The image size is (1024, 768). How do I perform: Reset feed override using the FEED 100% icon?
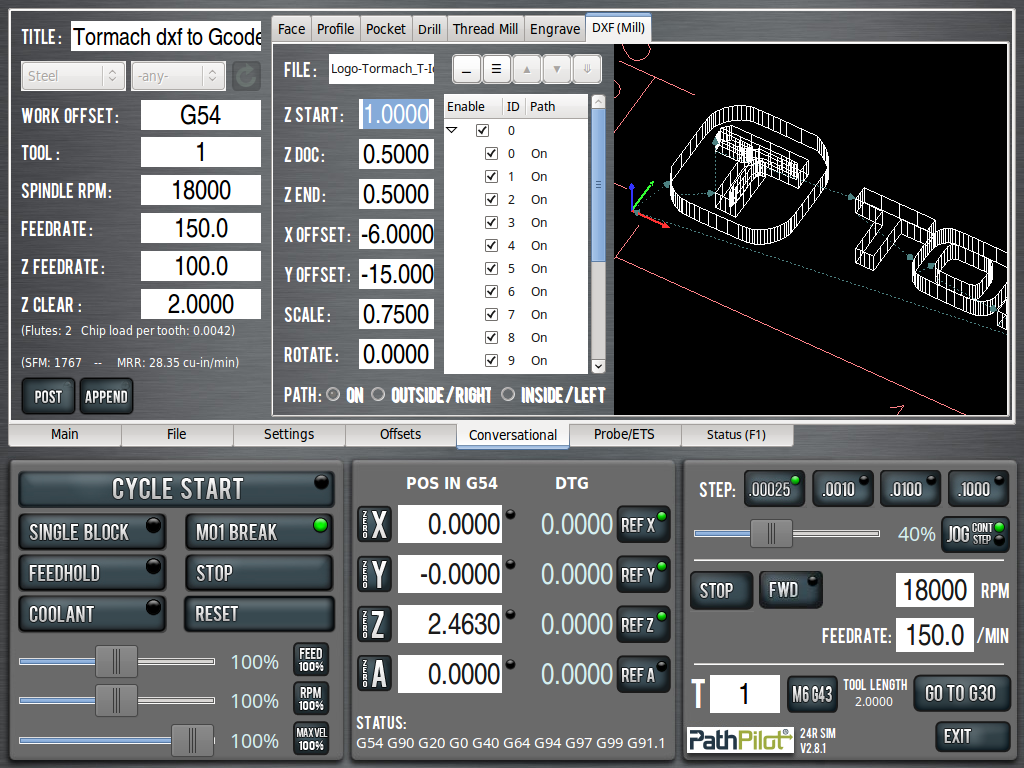[310, 658]
